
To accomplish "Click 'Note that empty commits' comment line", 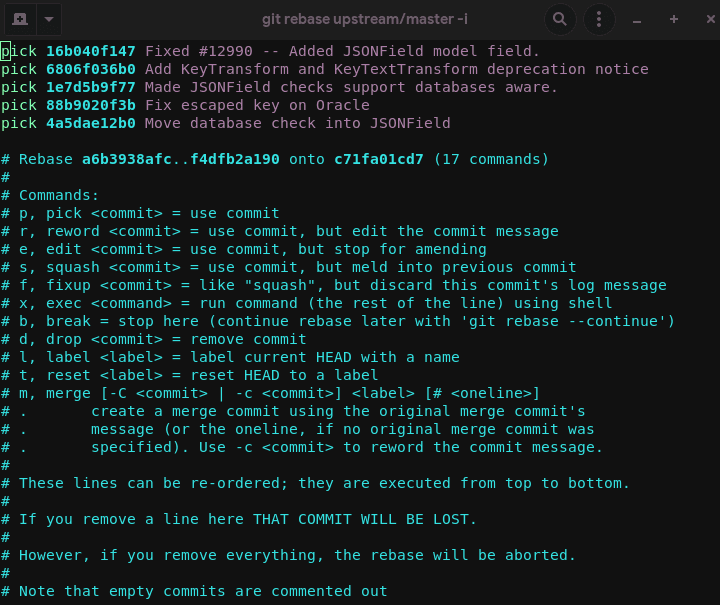I will 202,591.
